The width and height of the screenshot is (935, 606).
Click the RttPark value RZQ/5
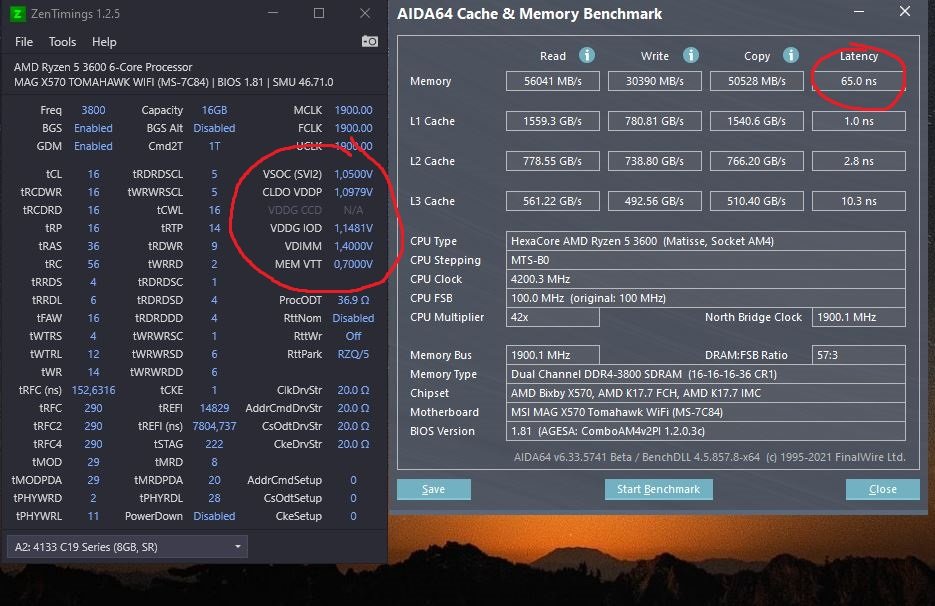pos(354,354)
